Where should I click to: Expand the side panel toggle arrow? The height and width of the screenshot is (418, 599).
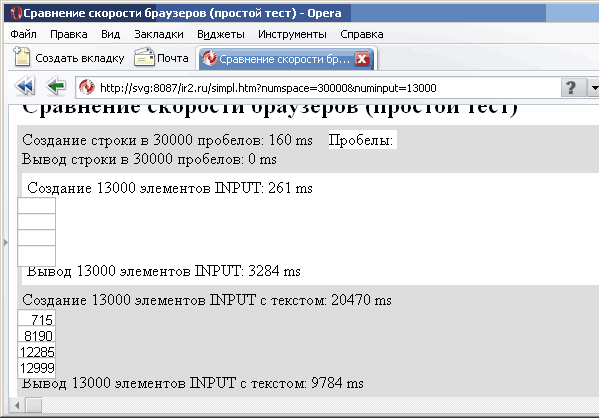[5, 242]
